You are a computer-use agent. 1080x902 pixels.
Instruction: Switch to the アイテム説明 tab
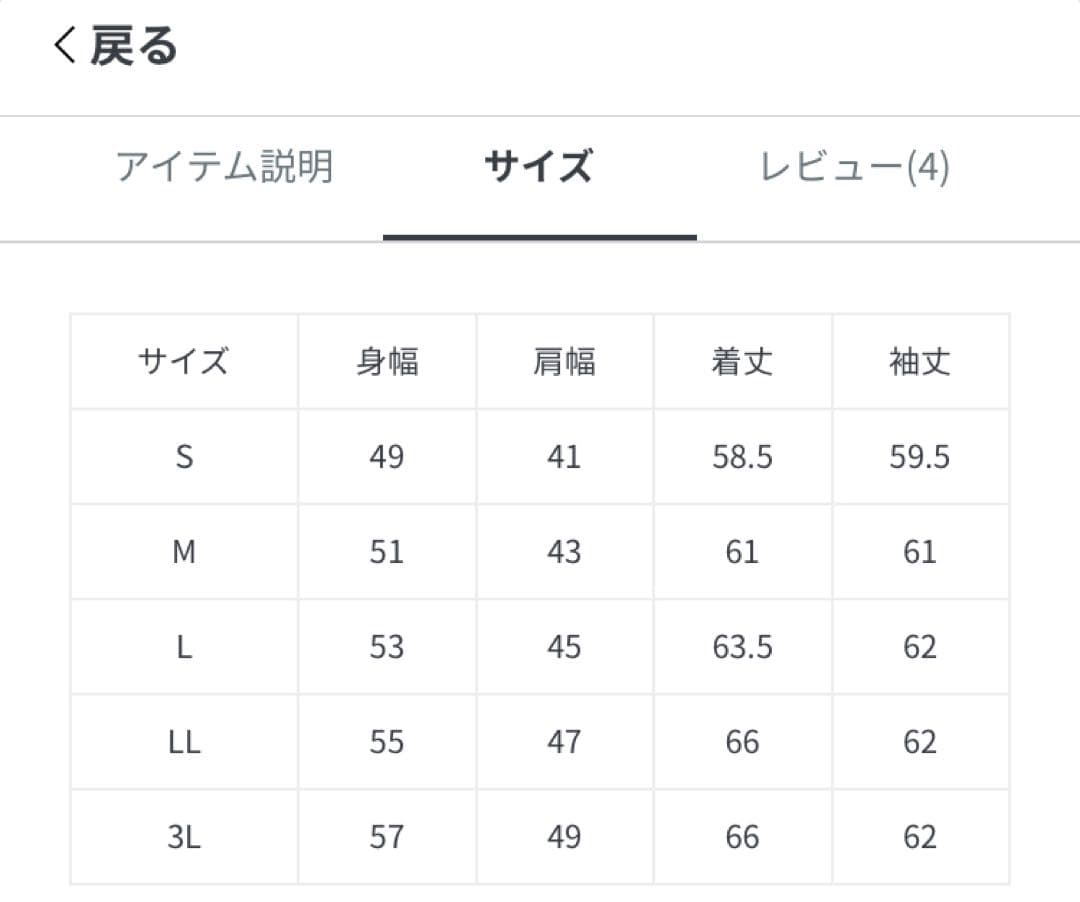click(x=225, y=168)
